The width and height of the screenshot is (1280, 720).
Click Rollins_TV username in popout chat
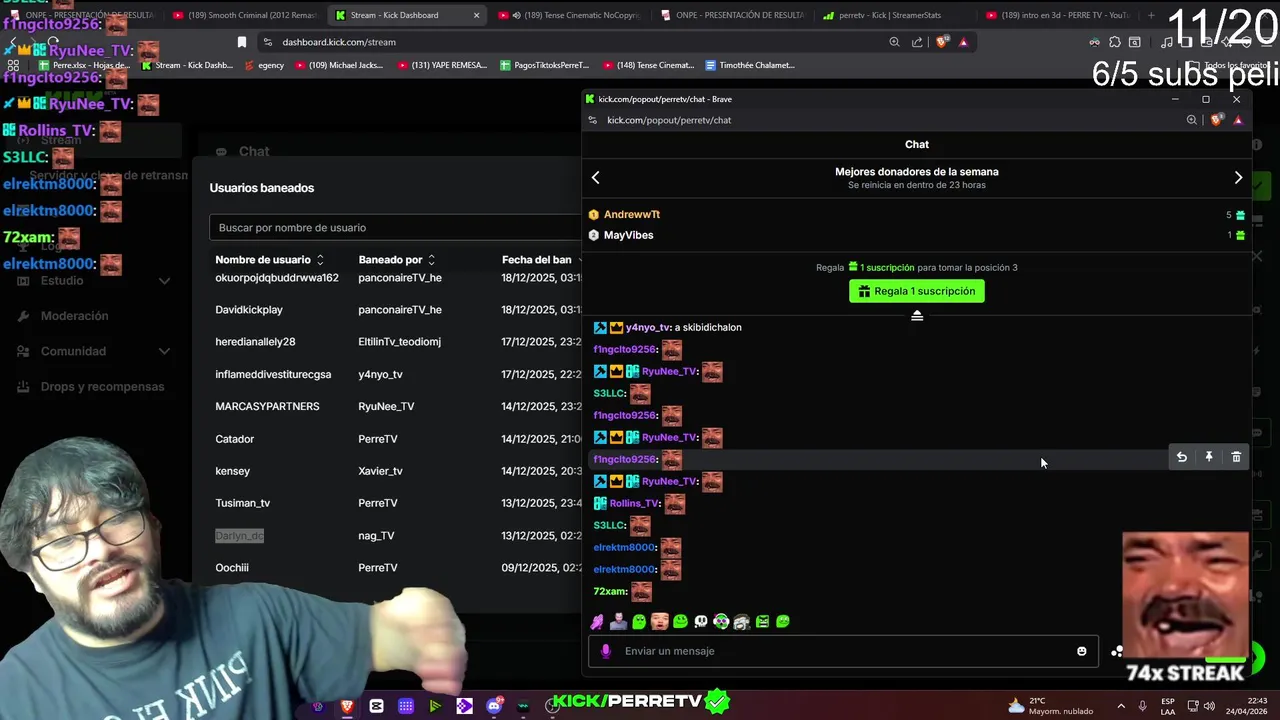tap(634, 504)
